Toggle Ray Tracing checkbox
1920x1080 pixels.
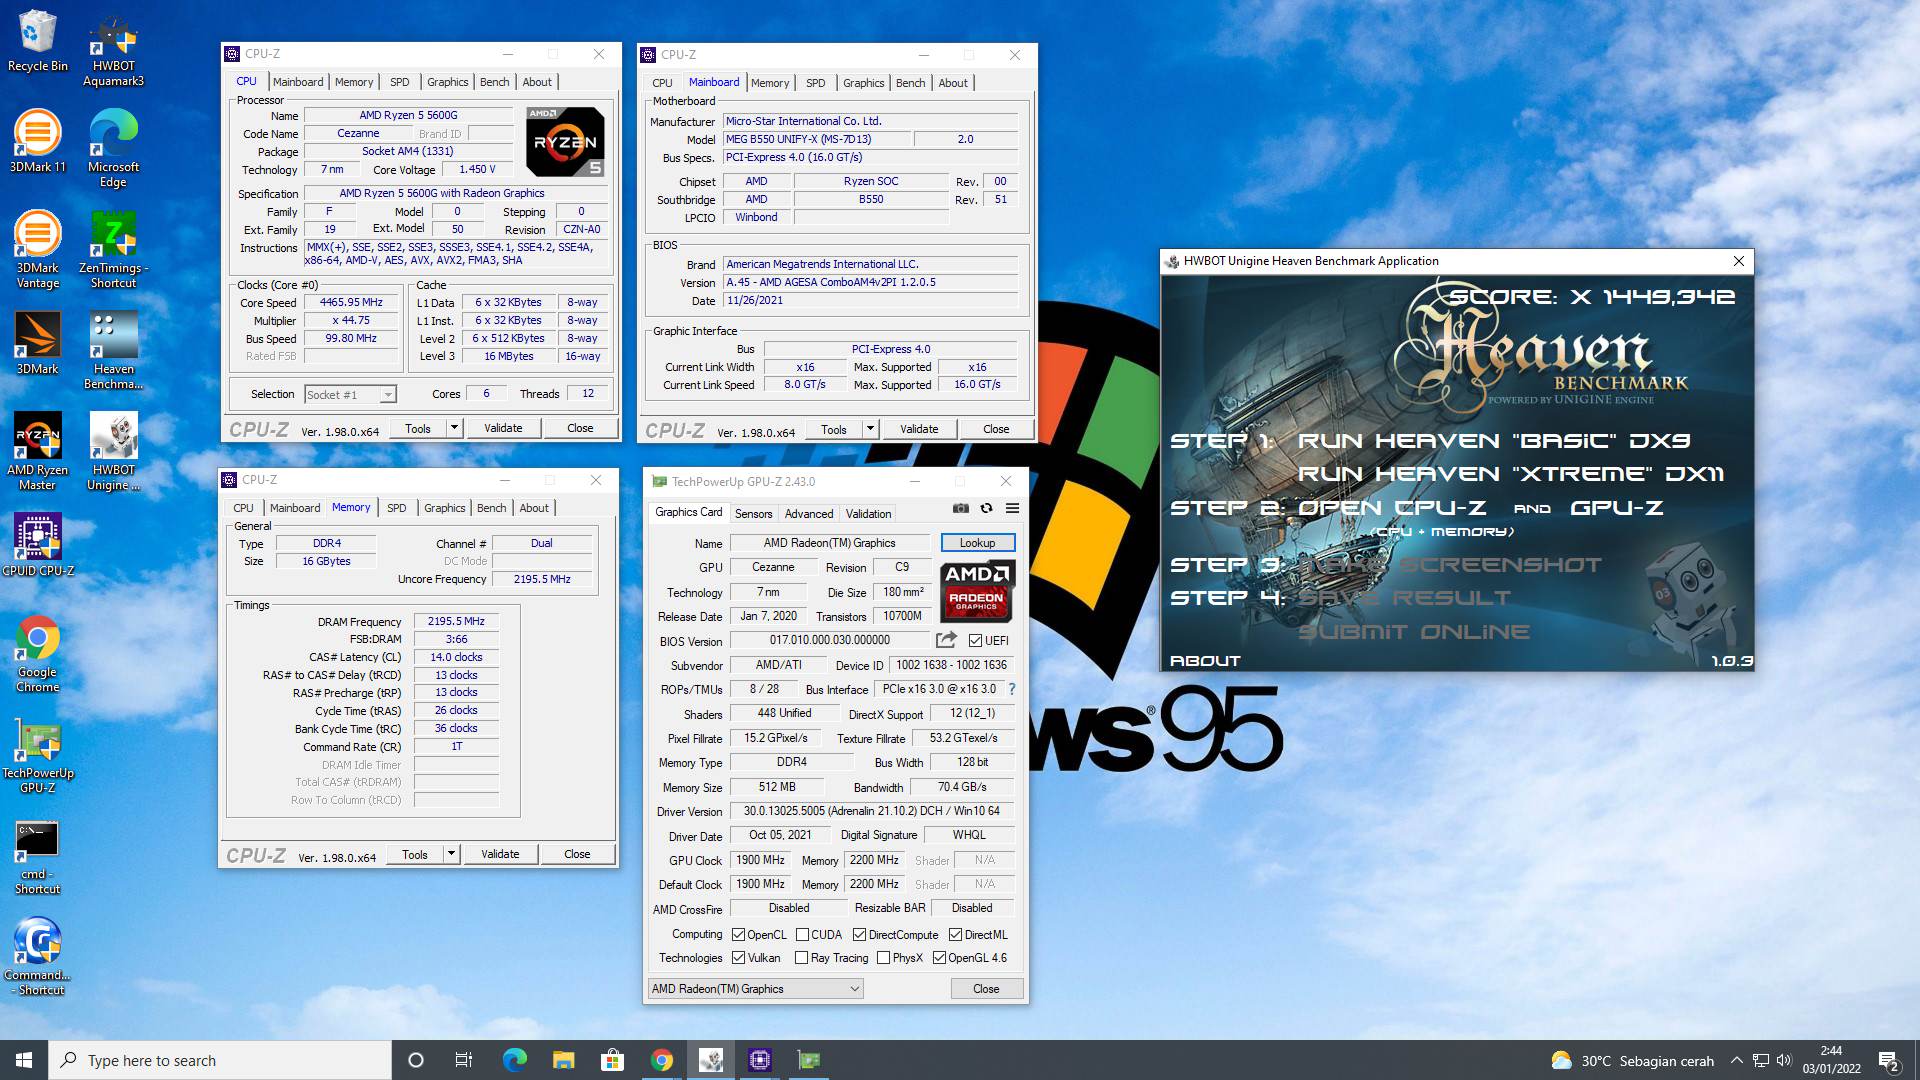click(x=801, y=958)
